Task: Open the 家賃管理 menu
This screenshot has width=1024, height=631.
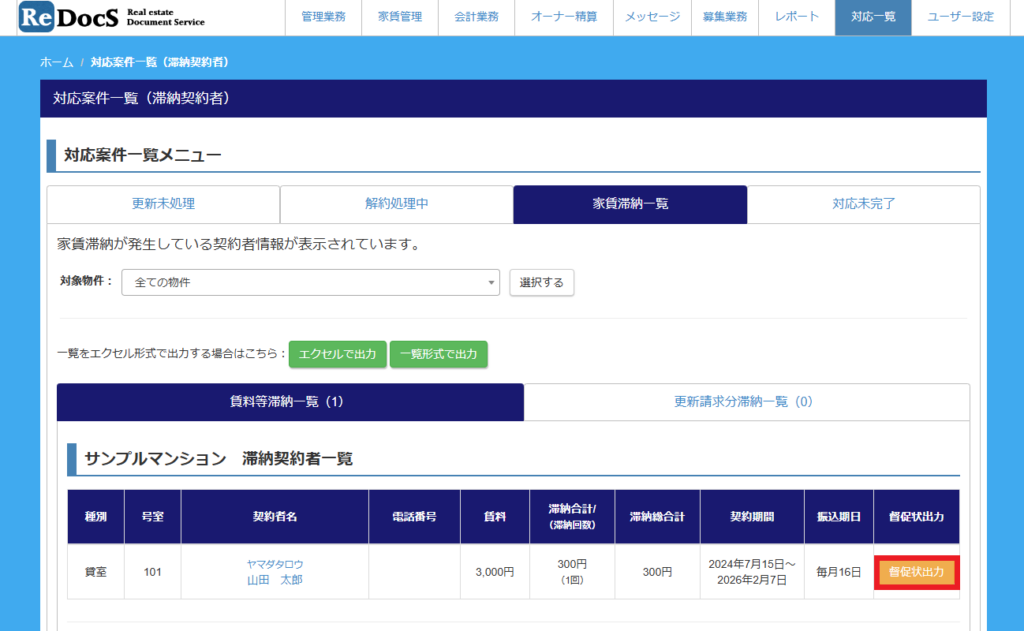Action: tap(400, 17)
